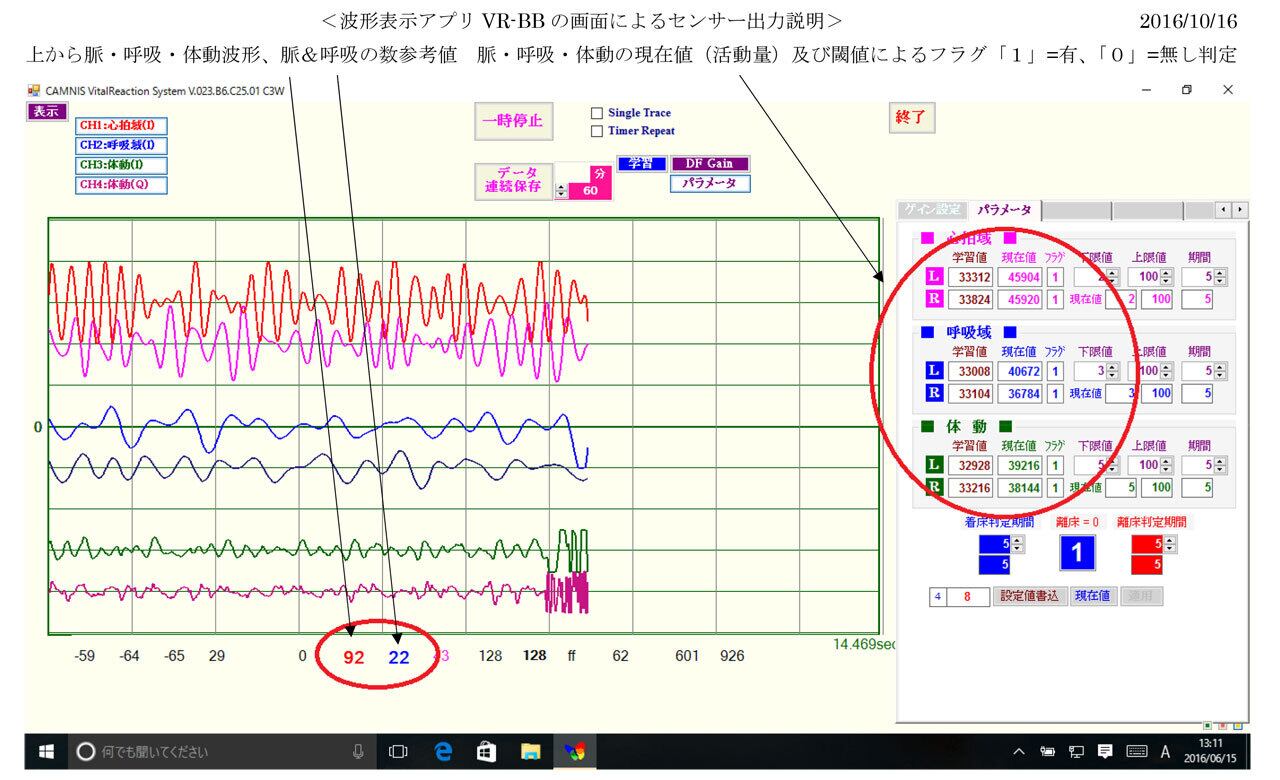Switch to the ゲイン設定 tab
Screen dimensions: 1280x780
click(x=931, y=210)
